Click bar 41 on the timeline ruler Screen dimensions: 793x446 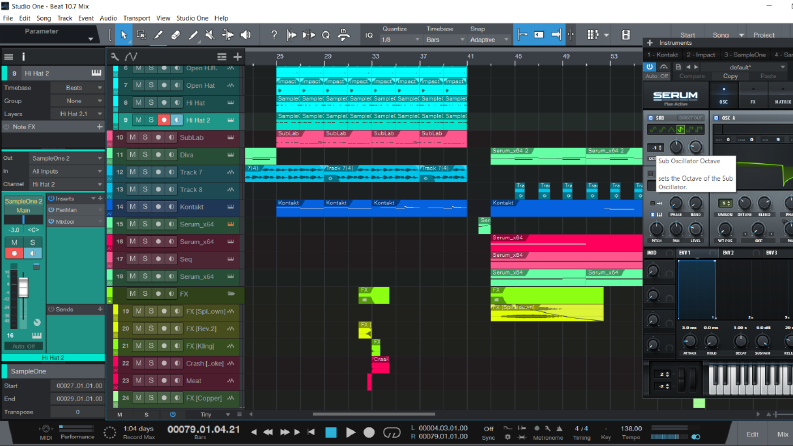pos(471,57)
